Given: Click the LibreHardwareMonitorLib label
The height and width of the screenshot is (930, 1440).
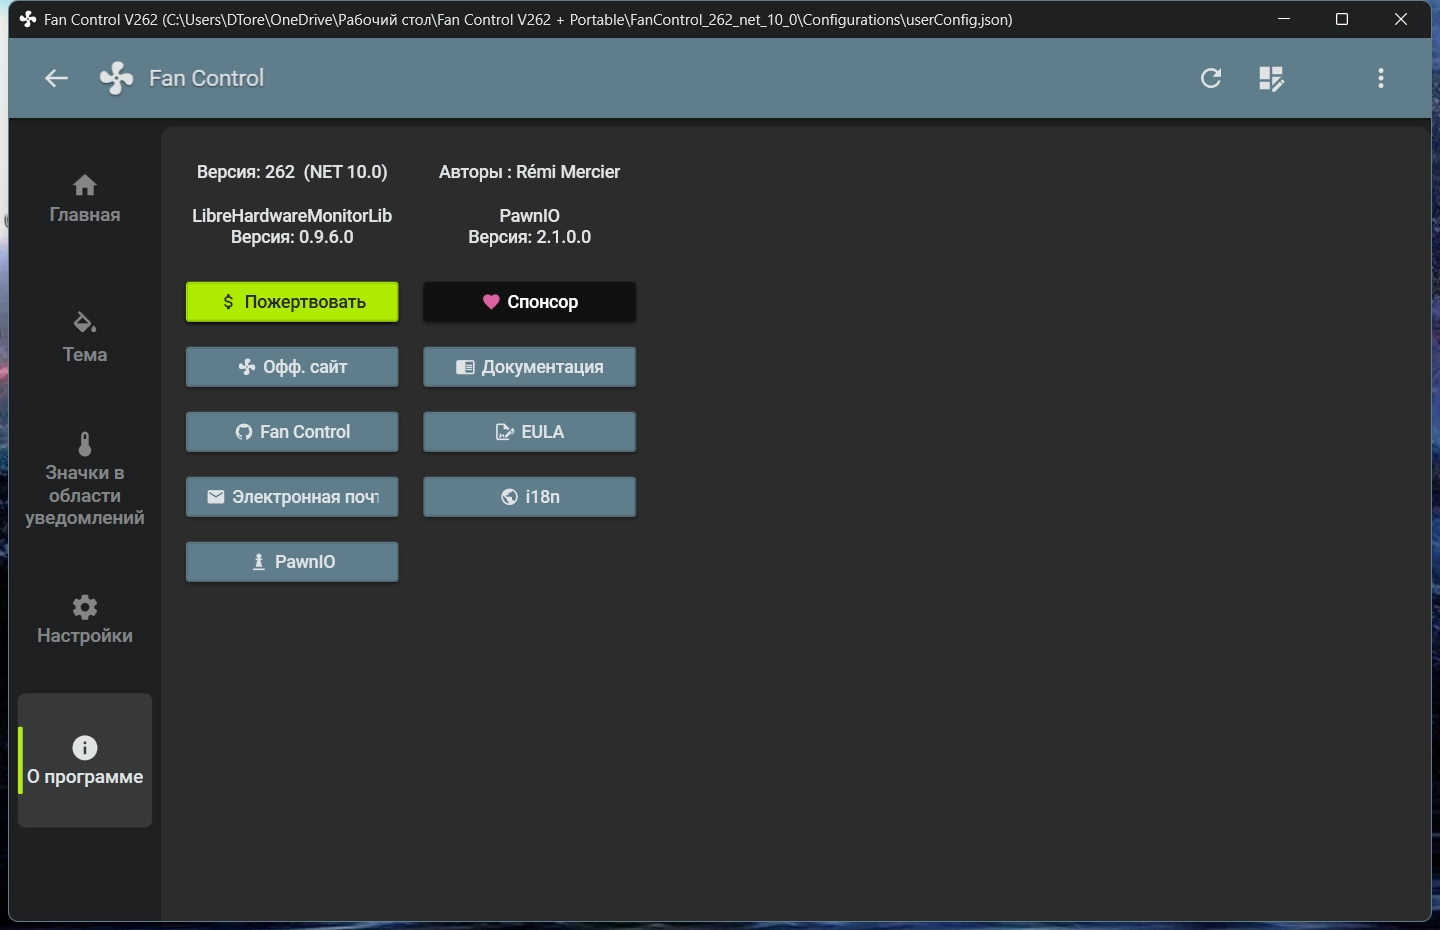Looking at the screenshot, I should click(x=292, y=216).
